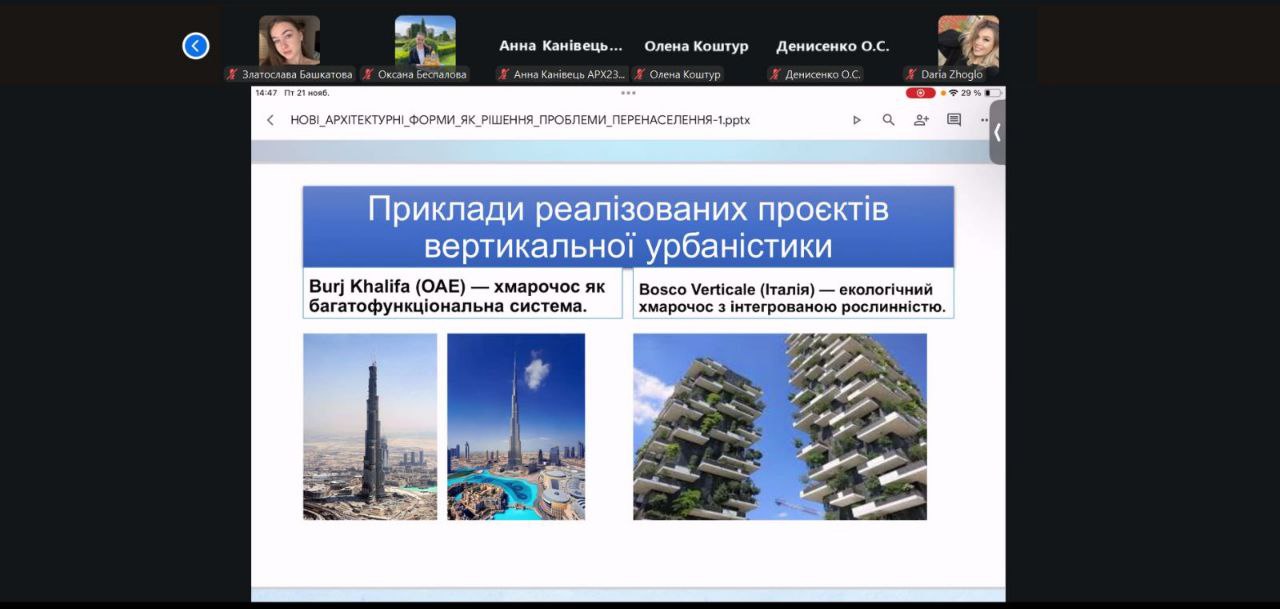Screen dimensions: 1280x609
Task: Click the previous participants arrow button
Action: tap(196, 46)
